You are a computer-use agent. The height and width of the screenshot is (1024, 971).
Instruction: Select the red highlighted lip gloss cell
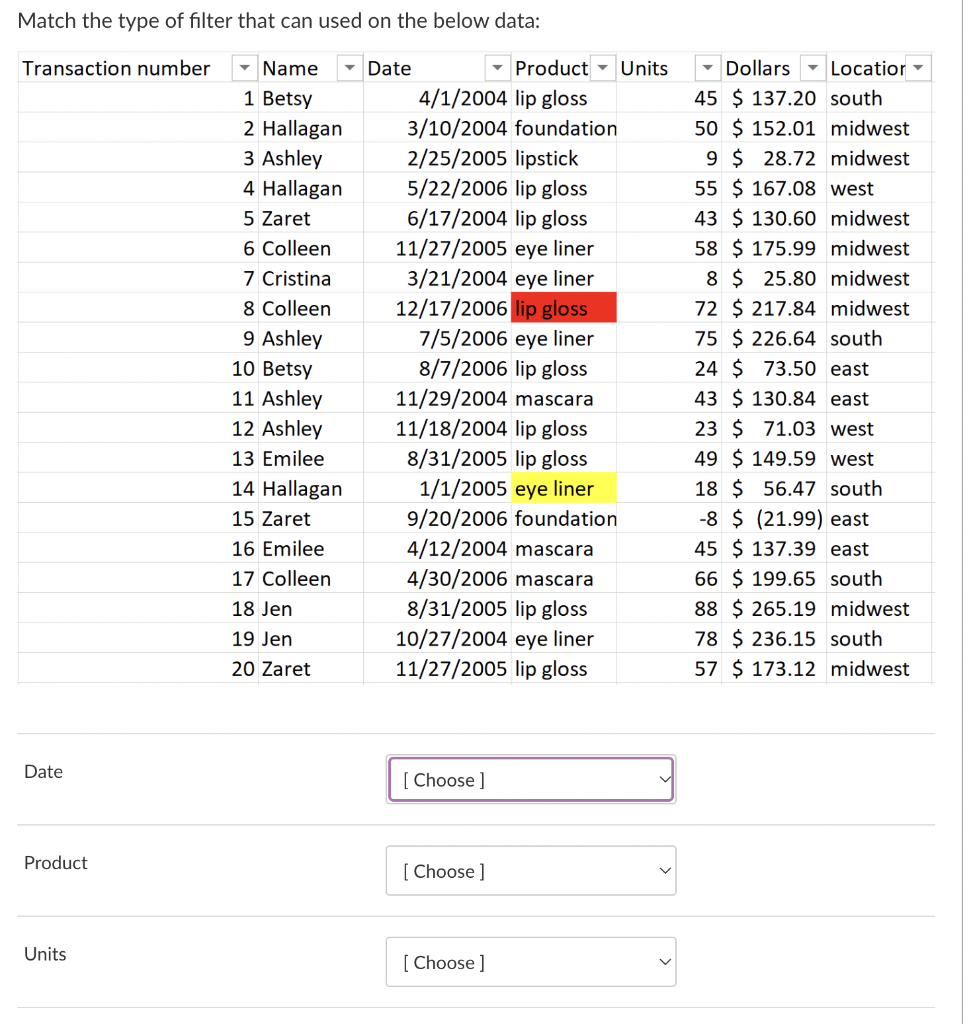click(563, 308)
